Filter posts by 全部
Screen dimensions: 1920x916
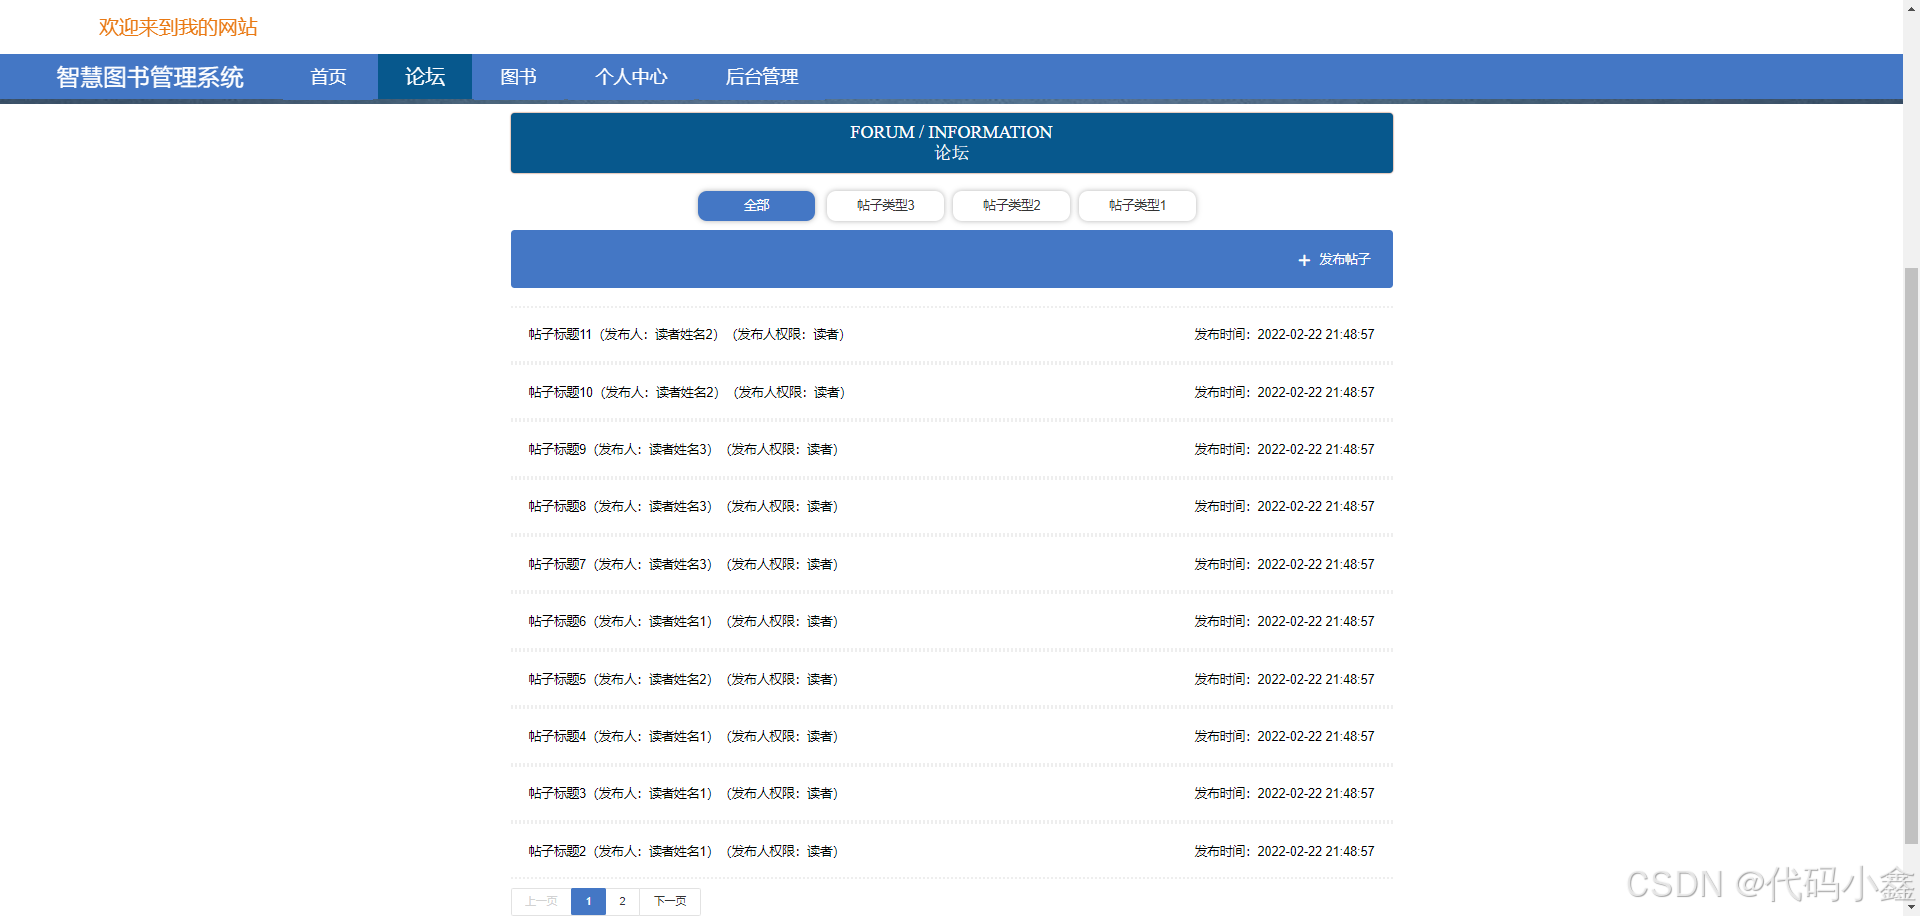(756, 206)
